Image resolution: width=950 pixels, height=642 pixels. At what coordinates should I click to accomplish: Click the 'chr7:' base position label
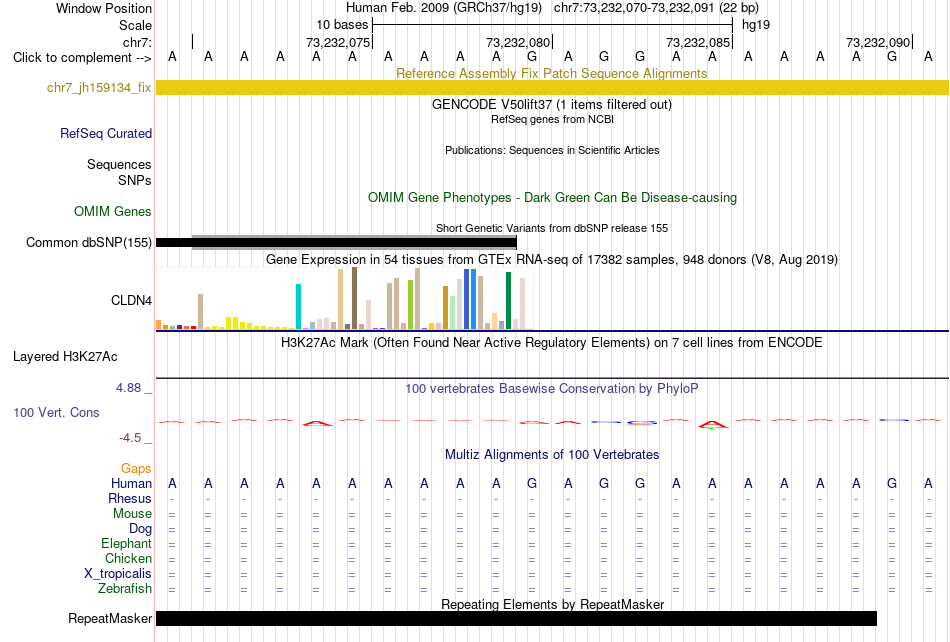137,42
